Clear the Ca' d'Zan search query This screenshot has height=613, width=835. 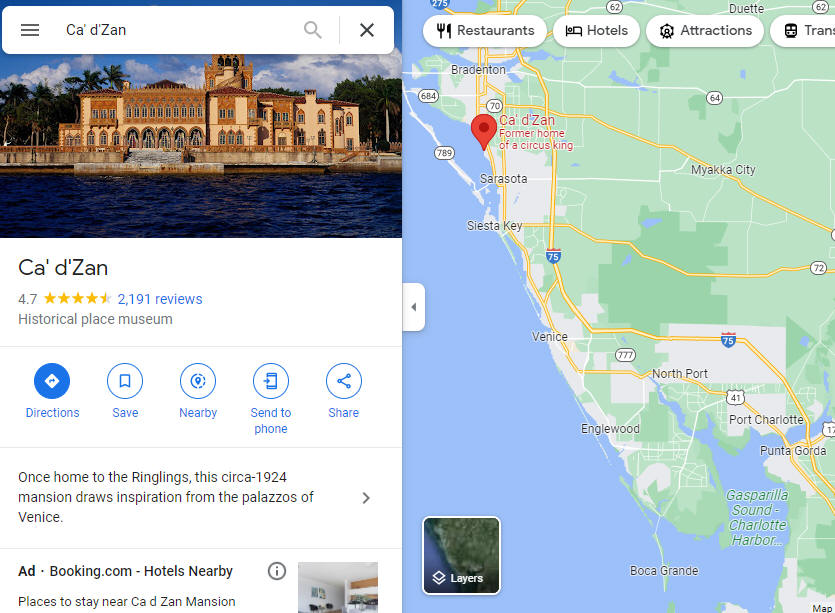pyautogui.click(x=367, y=30)
